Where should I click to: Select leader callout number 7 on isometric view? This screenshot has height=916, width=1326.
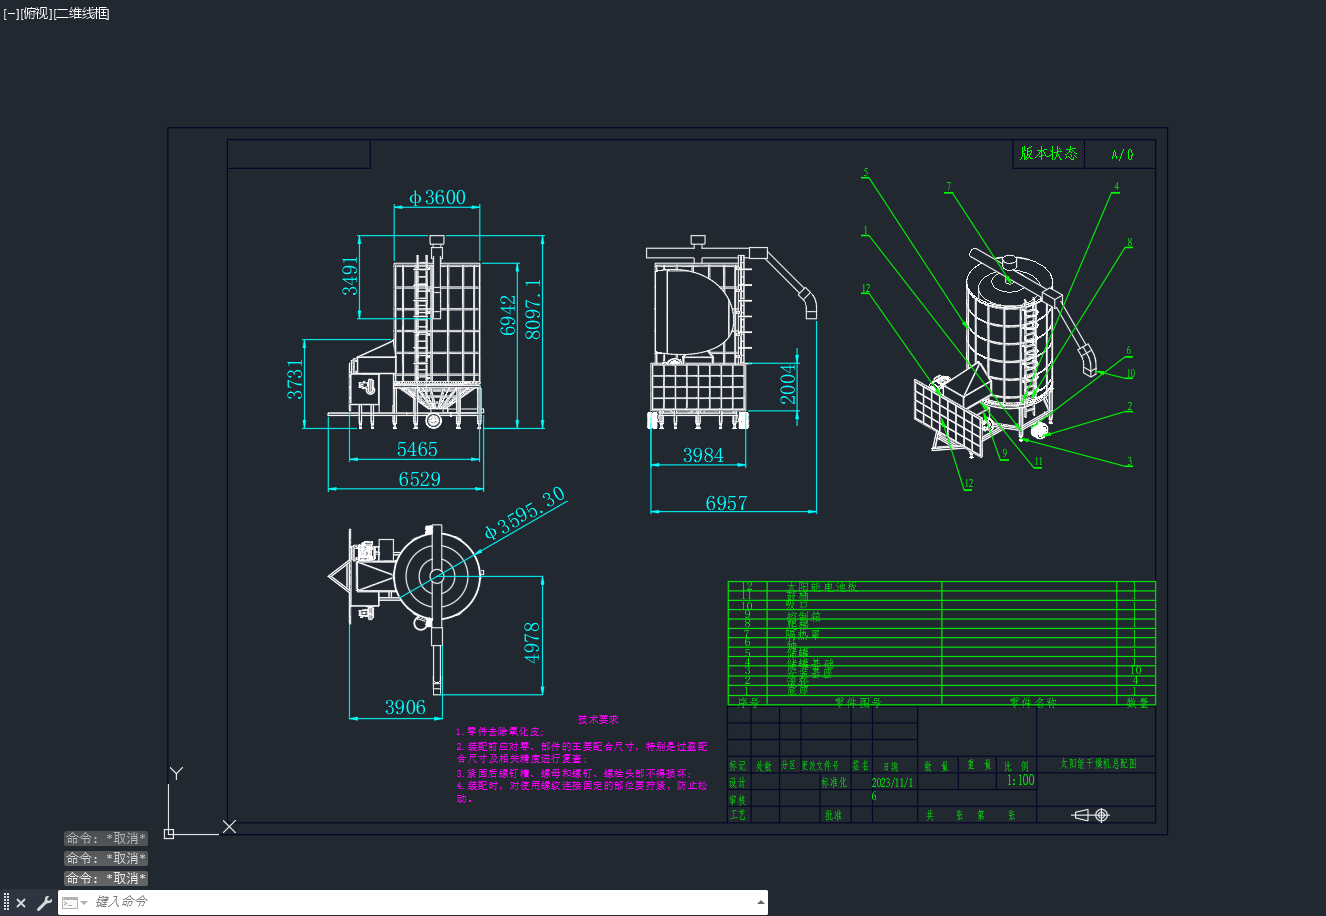[949, 187]
